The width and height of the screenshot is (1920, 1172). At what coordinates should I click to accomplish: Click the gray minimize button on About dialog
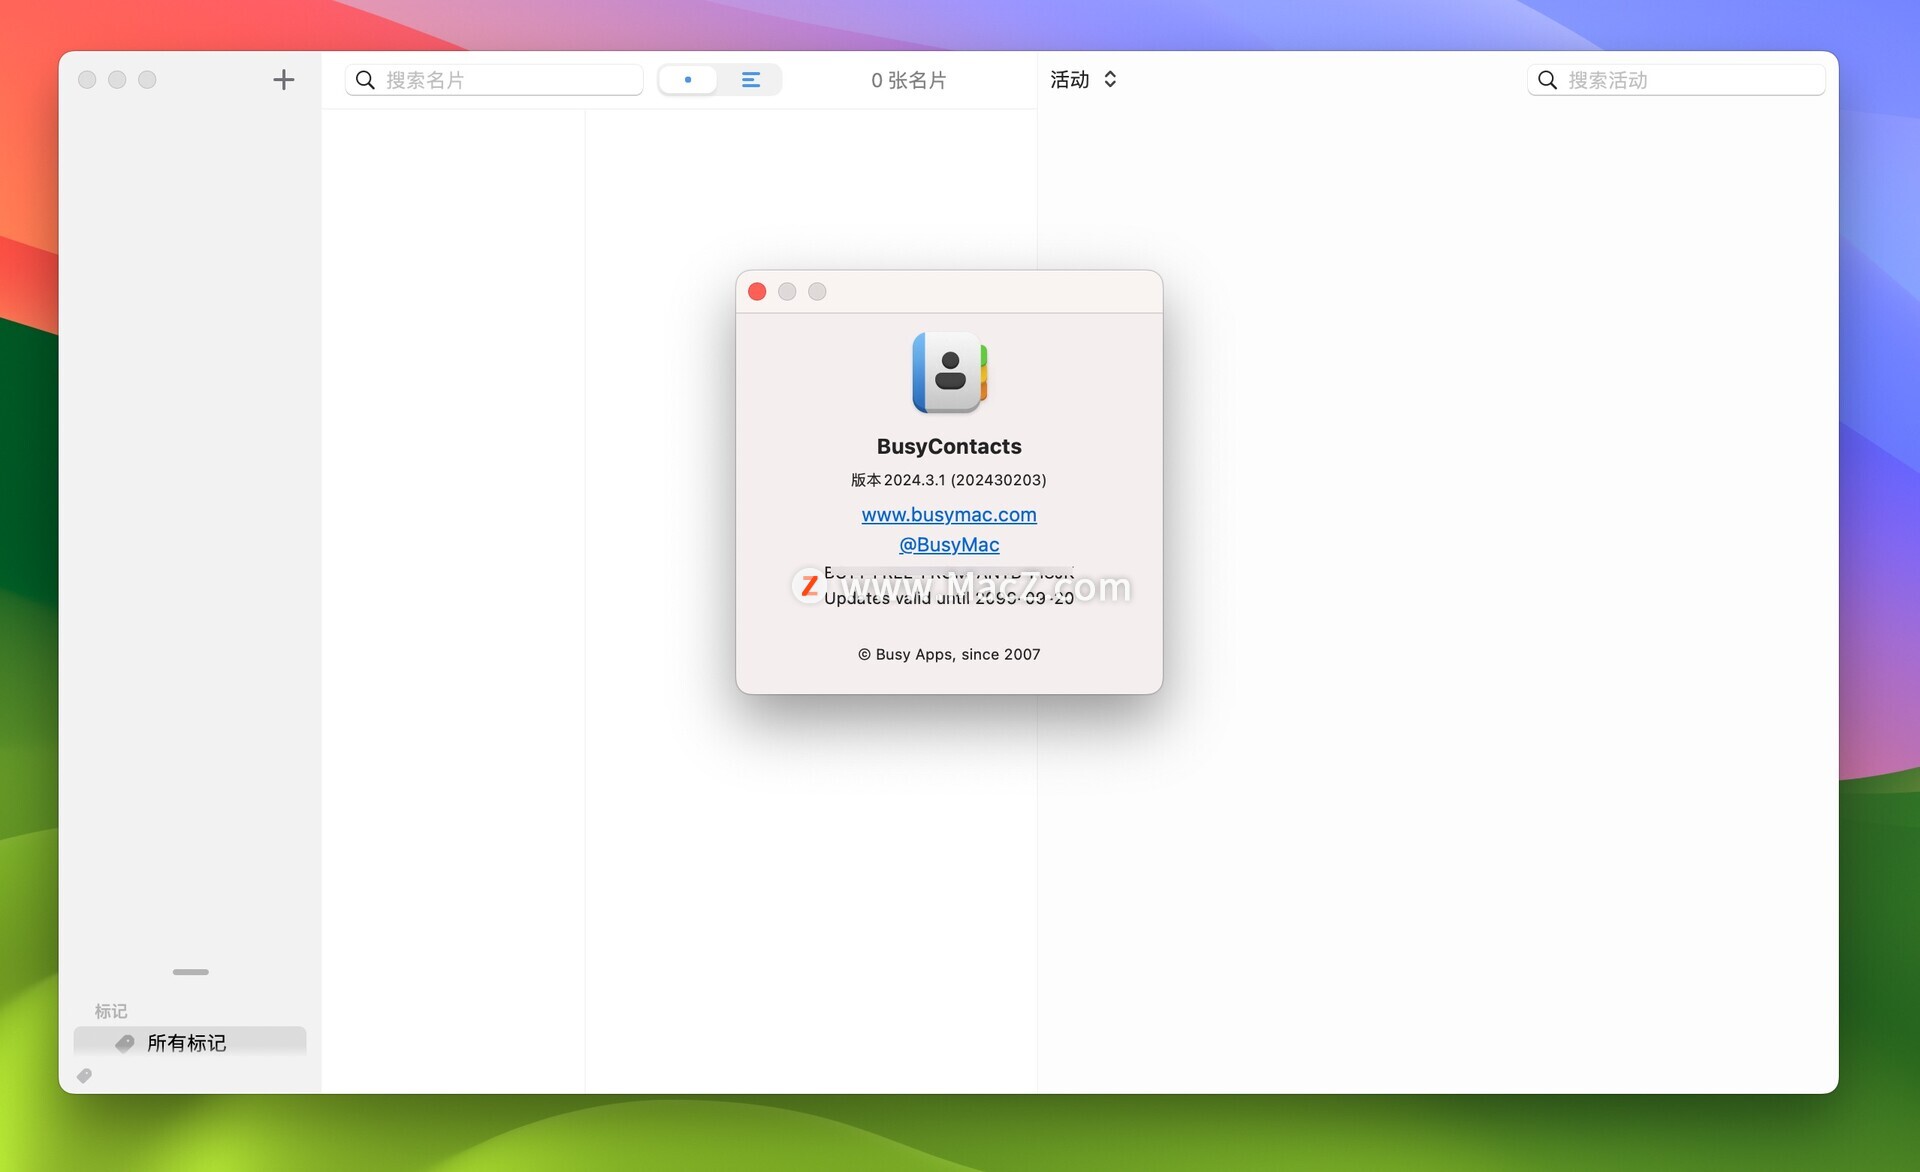(787, 291)
